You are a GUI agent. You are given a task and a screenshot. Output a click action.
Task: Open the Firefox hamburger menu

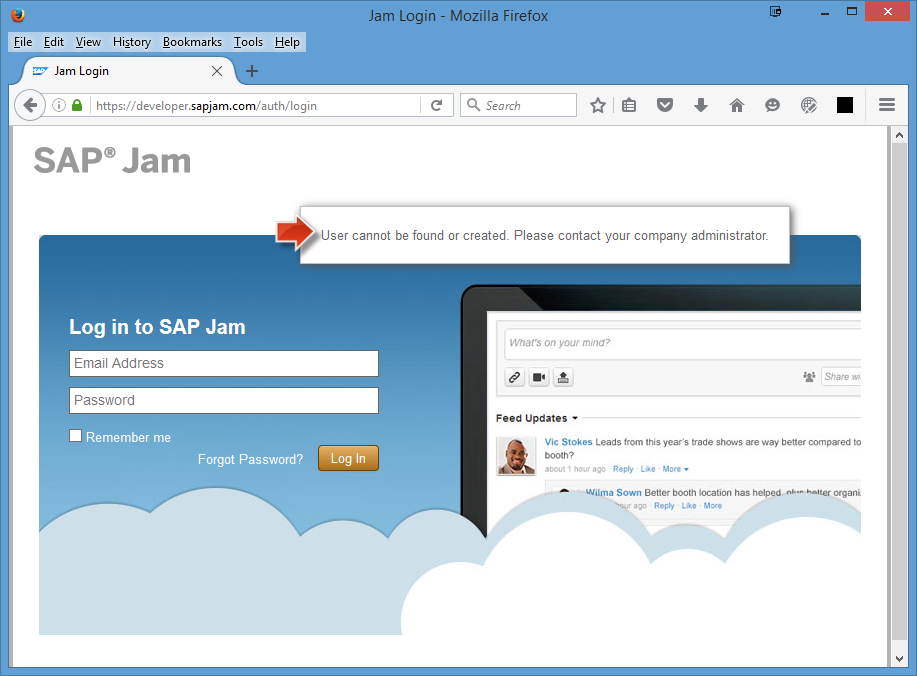pos(887,105)
